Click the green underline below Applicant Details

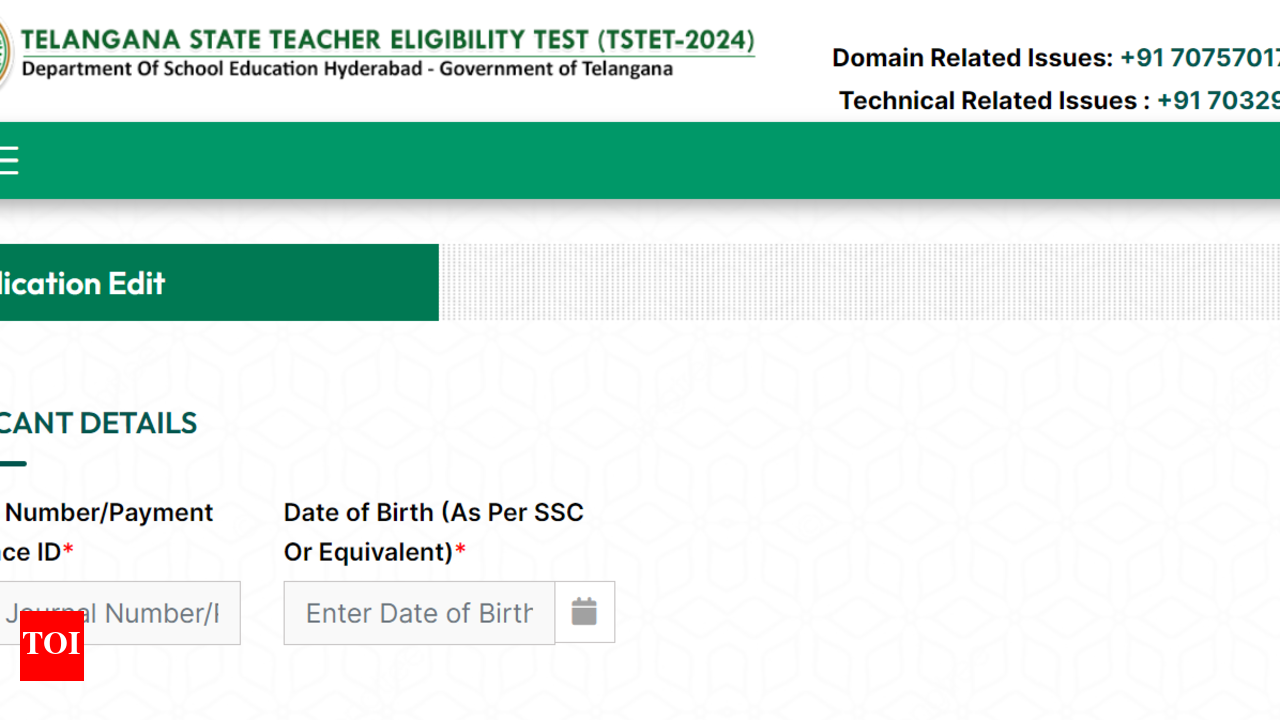12,463
